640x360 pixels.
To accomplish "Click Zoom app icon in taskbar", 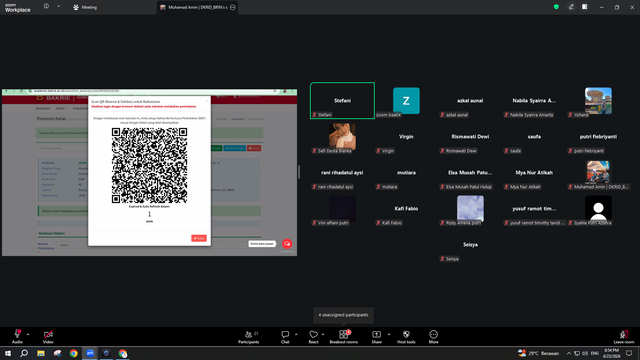I will tap(90, 353).
